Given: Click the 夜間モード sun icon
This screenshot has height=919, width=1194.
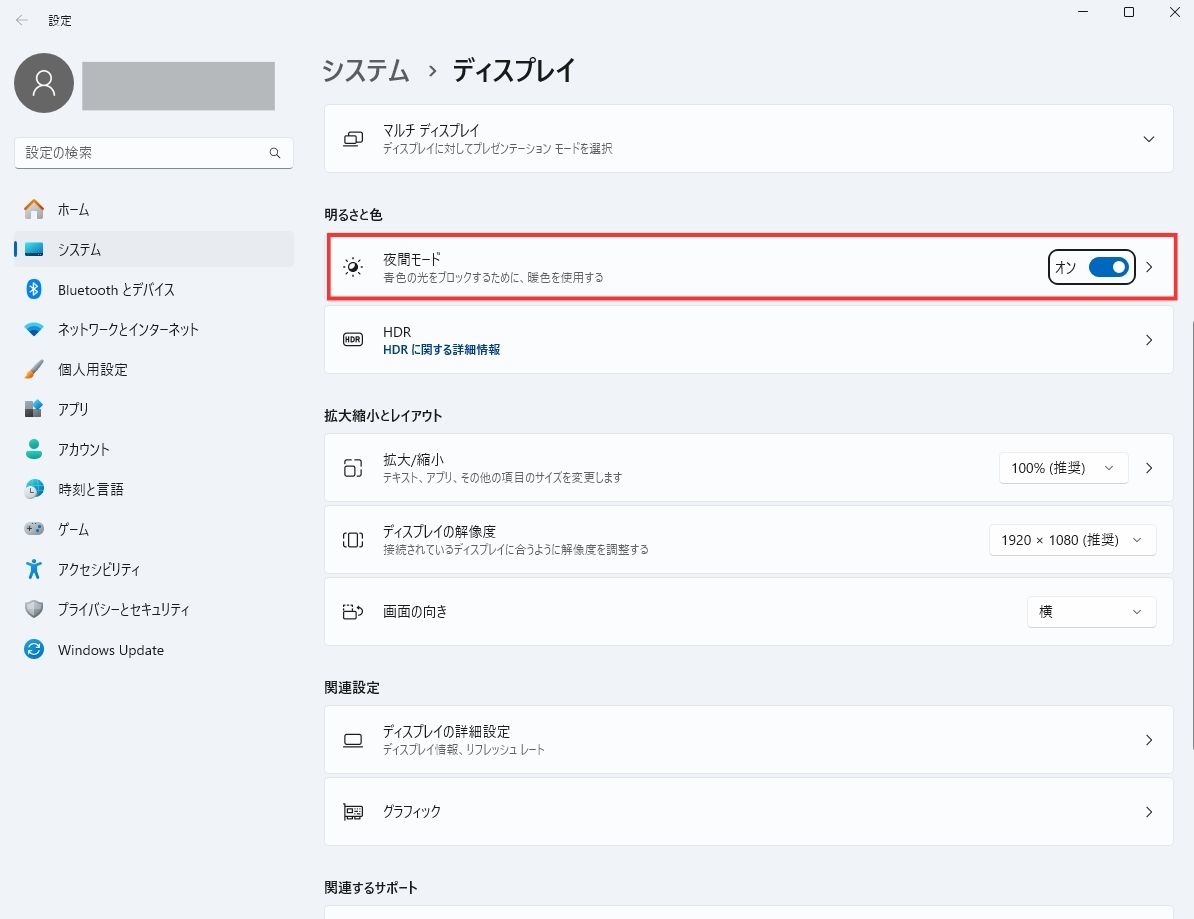Looking at the screenshot, I should coord(352,267).
